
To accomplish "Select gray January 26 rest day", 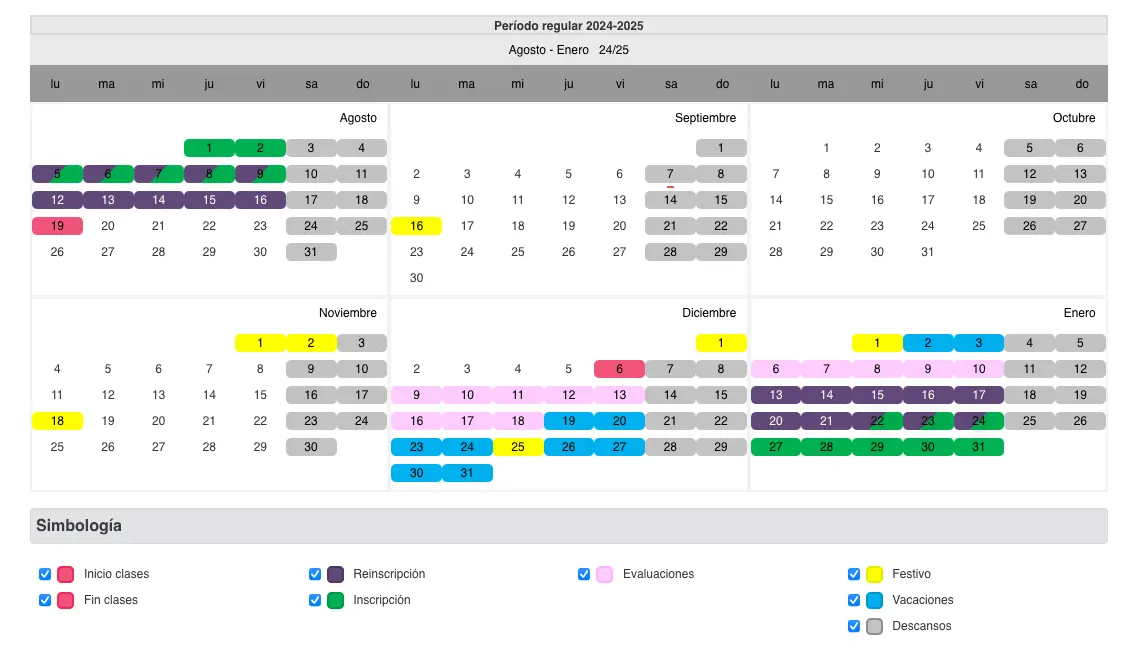I will click(1080, 421).
